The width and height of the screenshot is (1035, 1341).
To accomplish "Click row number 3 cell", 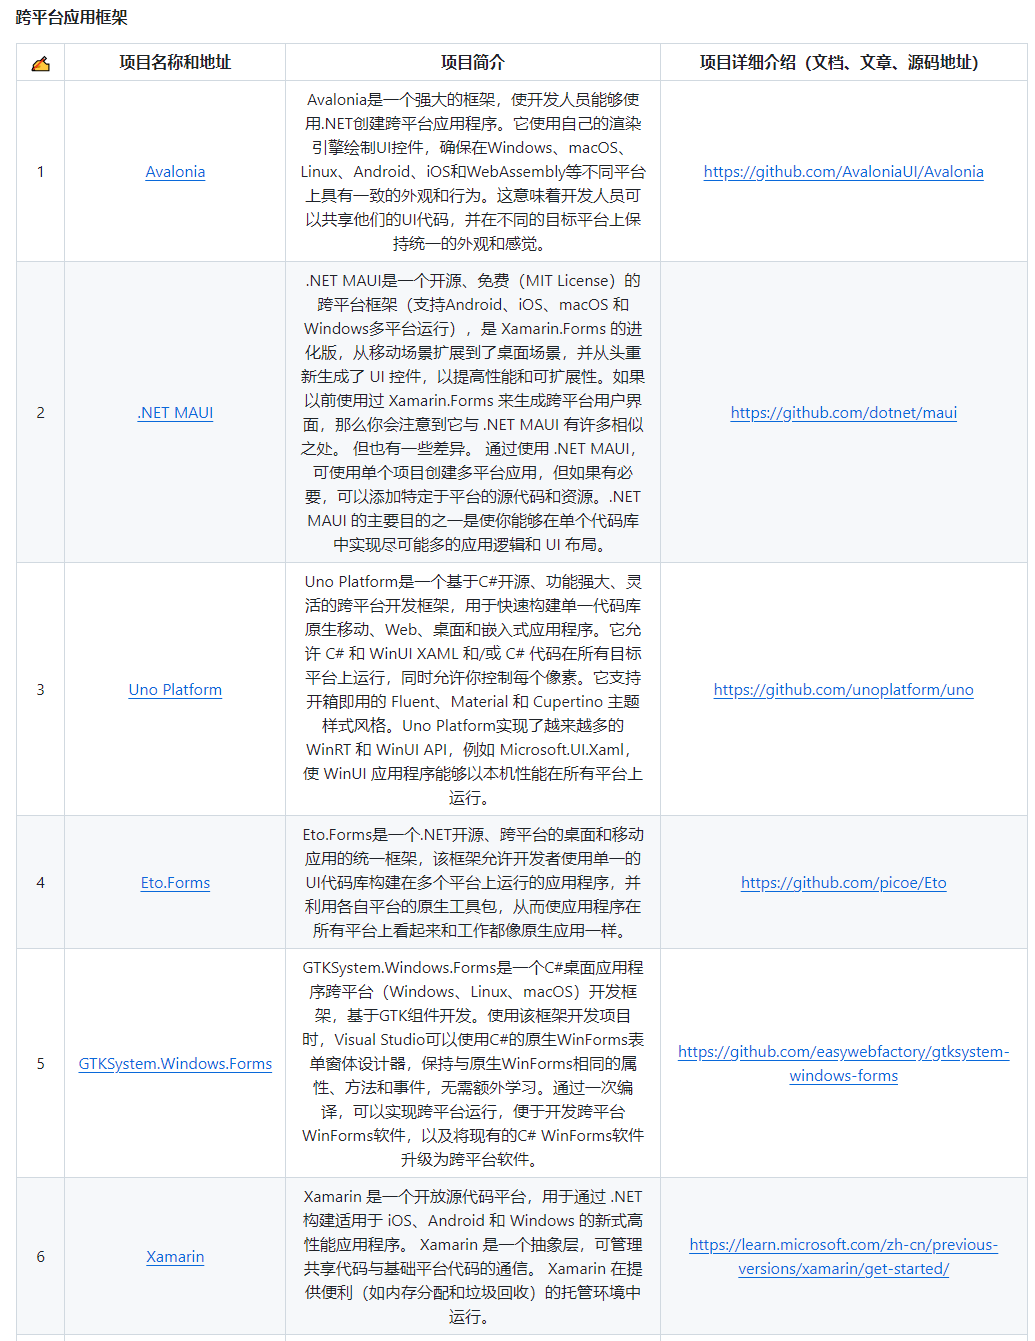I will (40, 690).
